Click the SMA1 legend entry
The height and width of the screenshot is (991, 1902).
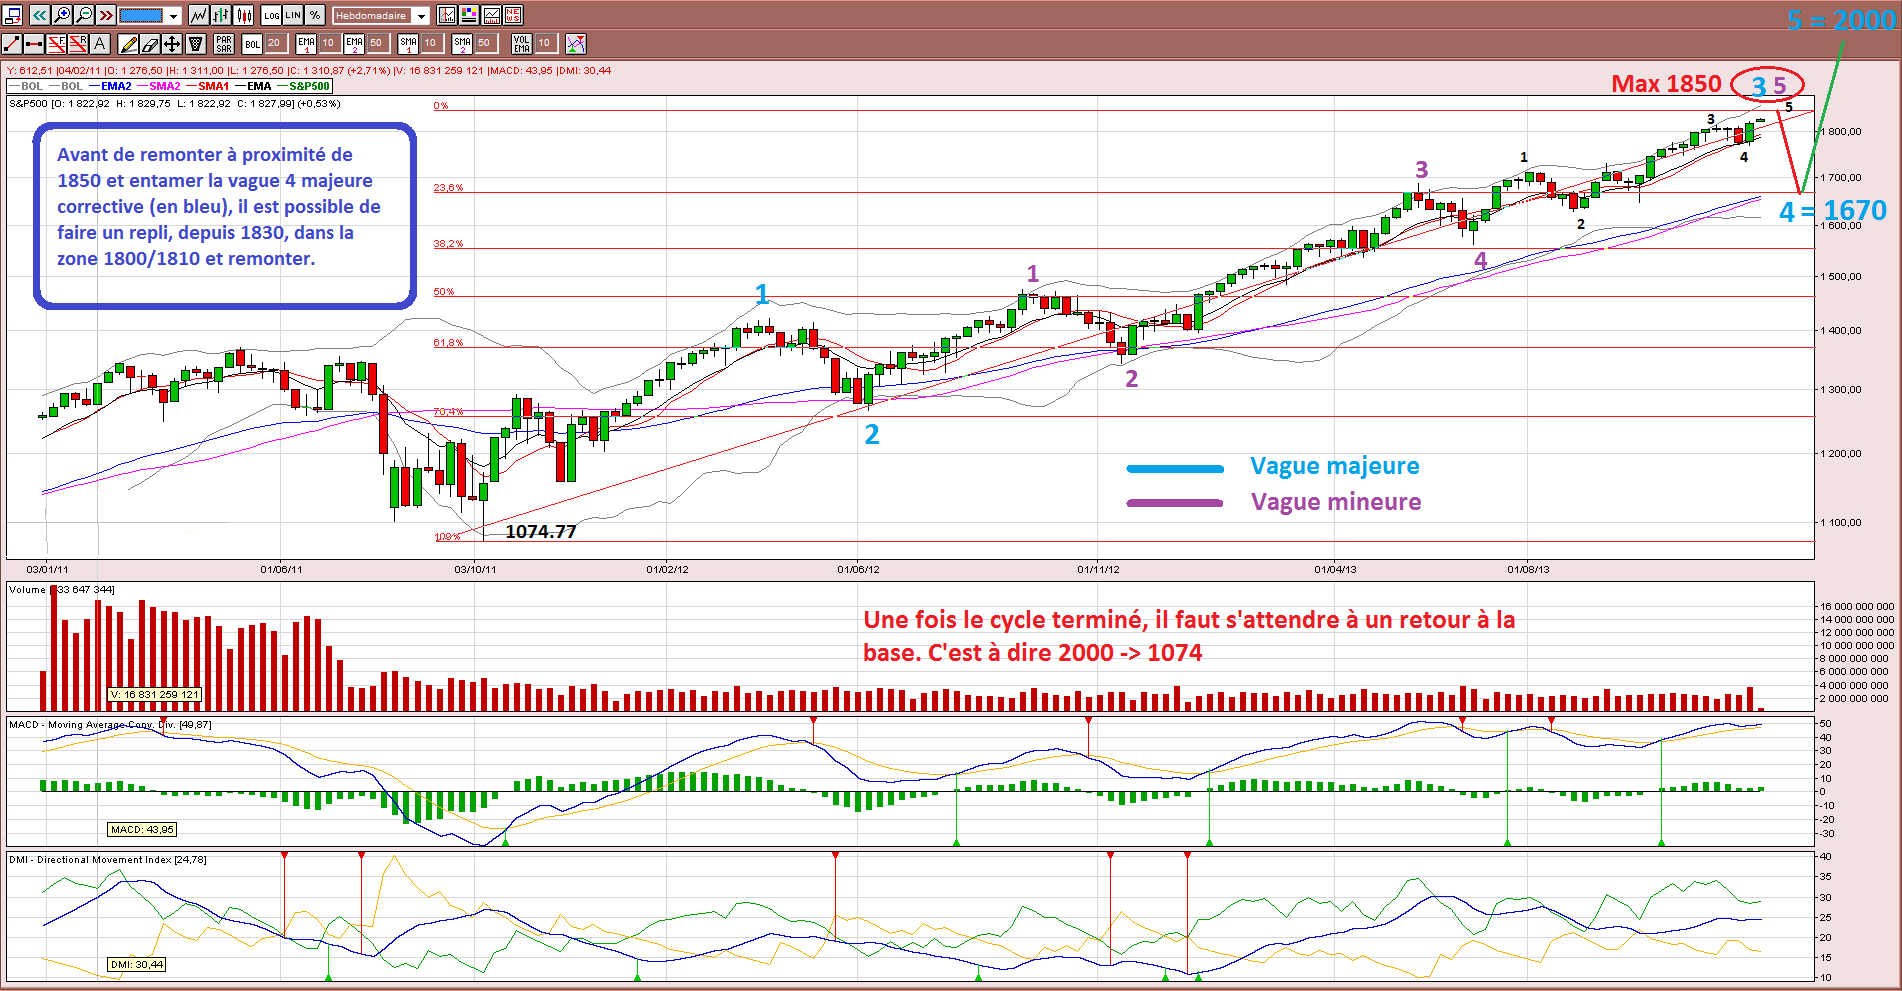pos(207,87)
